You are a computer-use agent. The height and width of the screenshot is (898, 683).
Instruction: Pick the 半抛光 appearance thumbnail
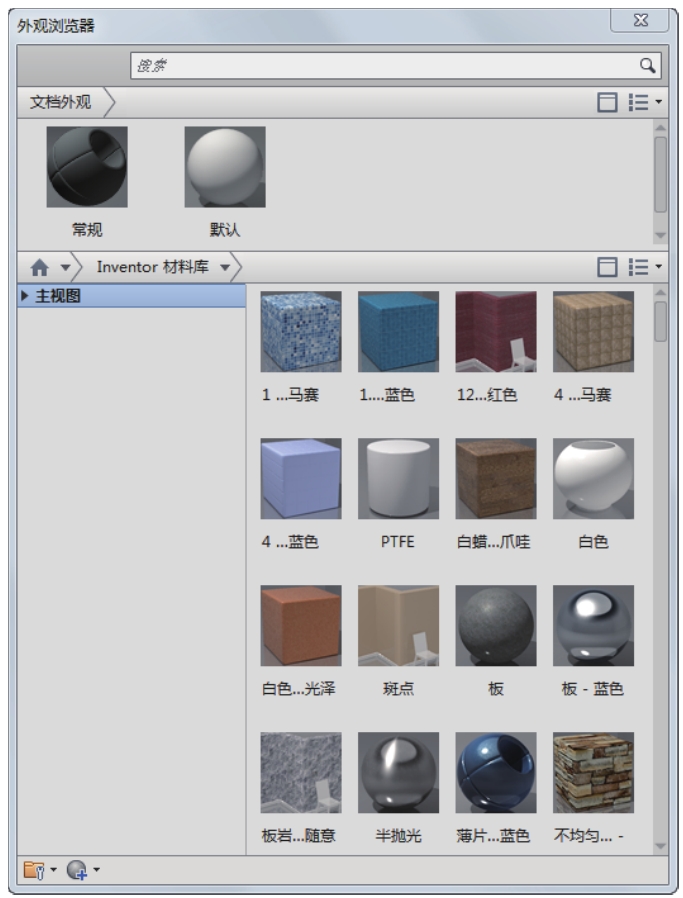click(398, 772)
